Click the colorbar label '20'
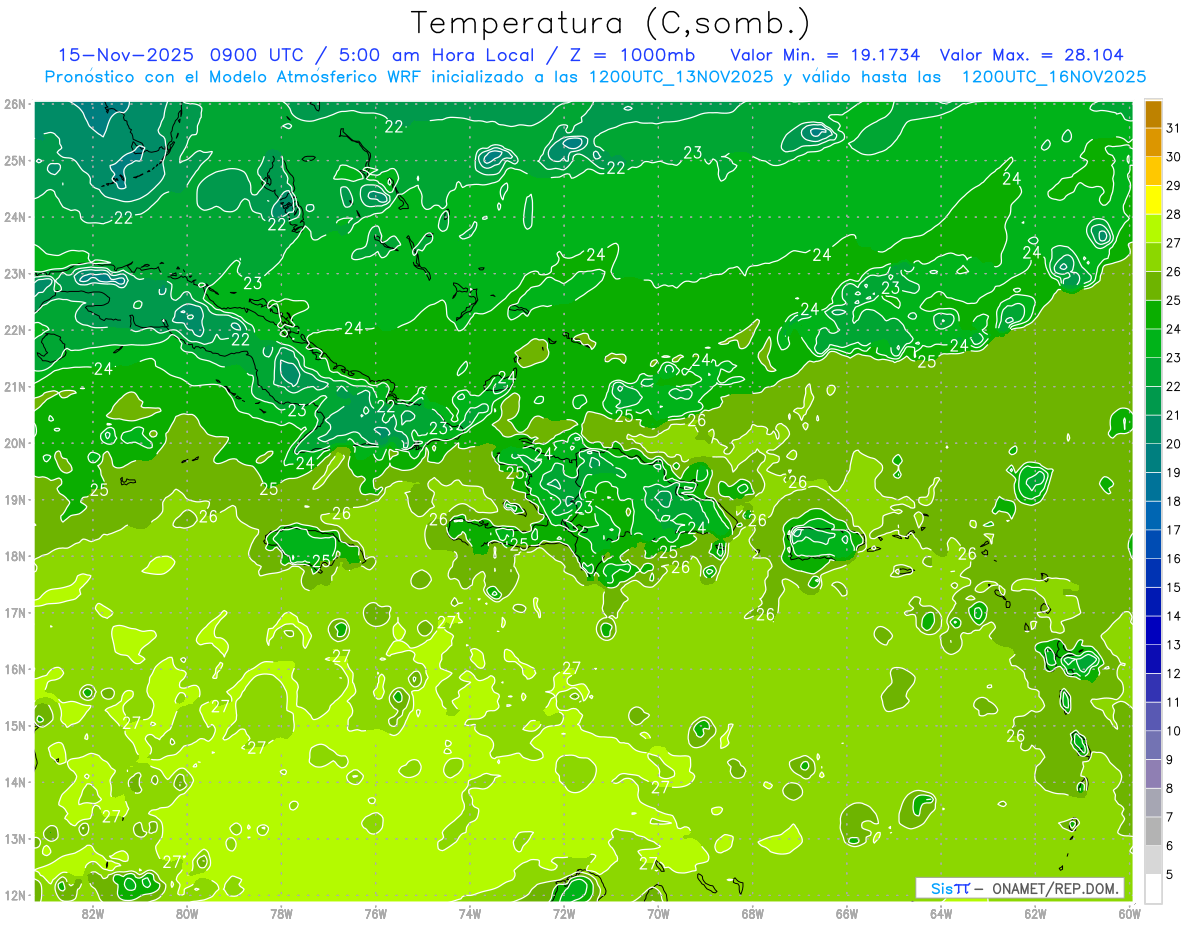The width and height of the screenshot is (1200, 927). coord(1173,444)
